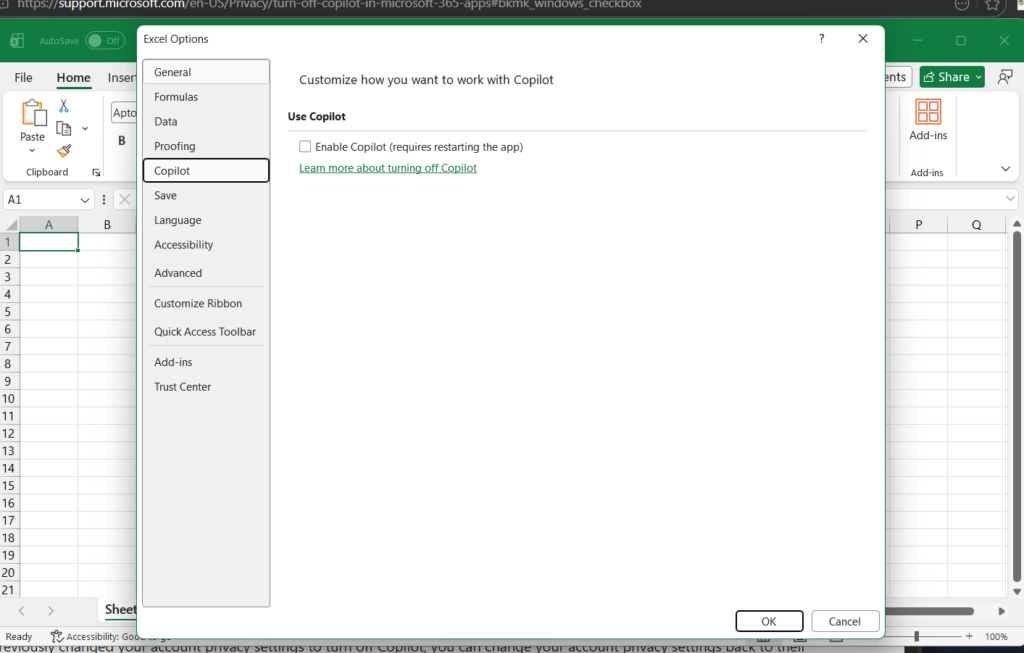The height and width of the screenshot is (653, 1024).
Task: Open the Proofing options category
Action: 206,146
